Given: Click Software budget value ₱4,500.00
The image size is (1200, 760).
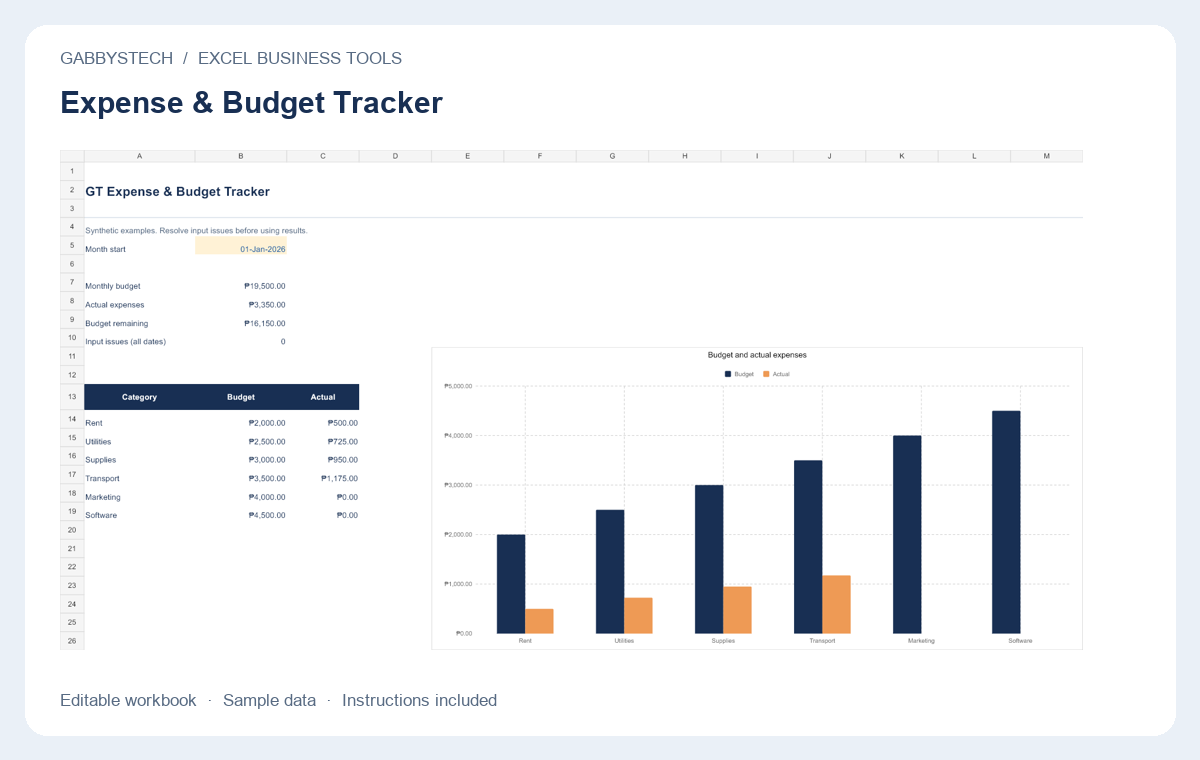Looking at the screenshot, I should [x=267, y=515].
